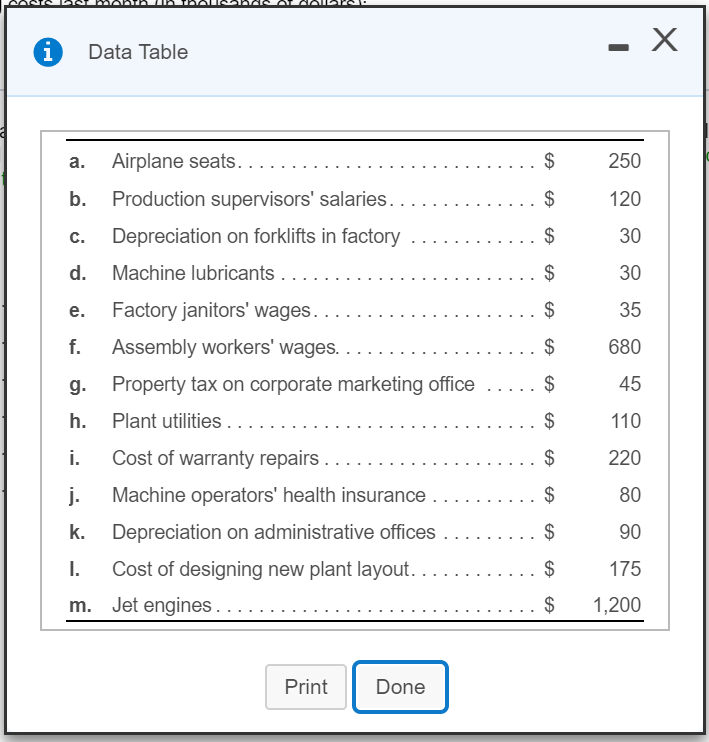Image resolution: width=709 pixels, height=742 pixels.
Task: Click the value 80 for health insurance
Action: pyautogui.click(x=630, y=495)
